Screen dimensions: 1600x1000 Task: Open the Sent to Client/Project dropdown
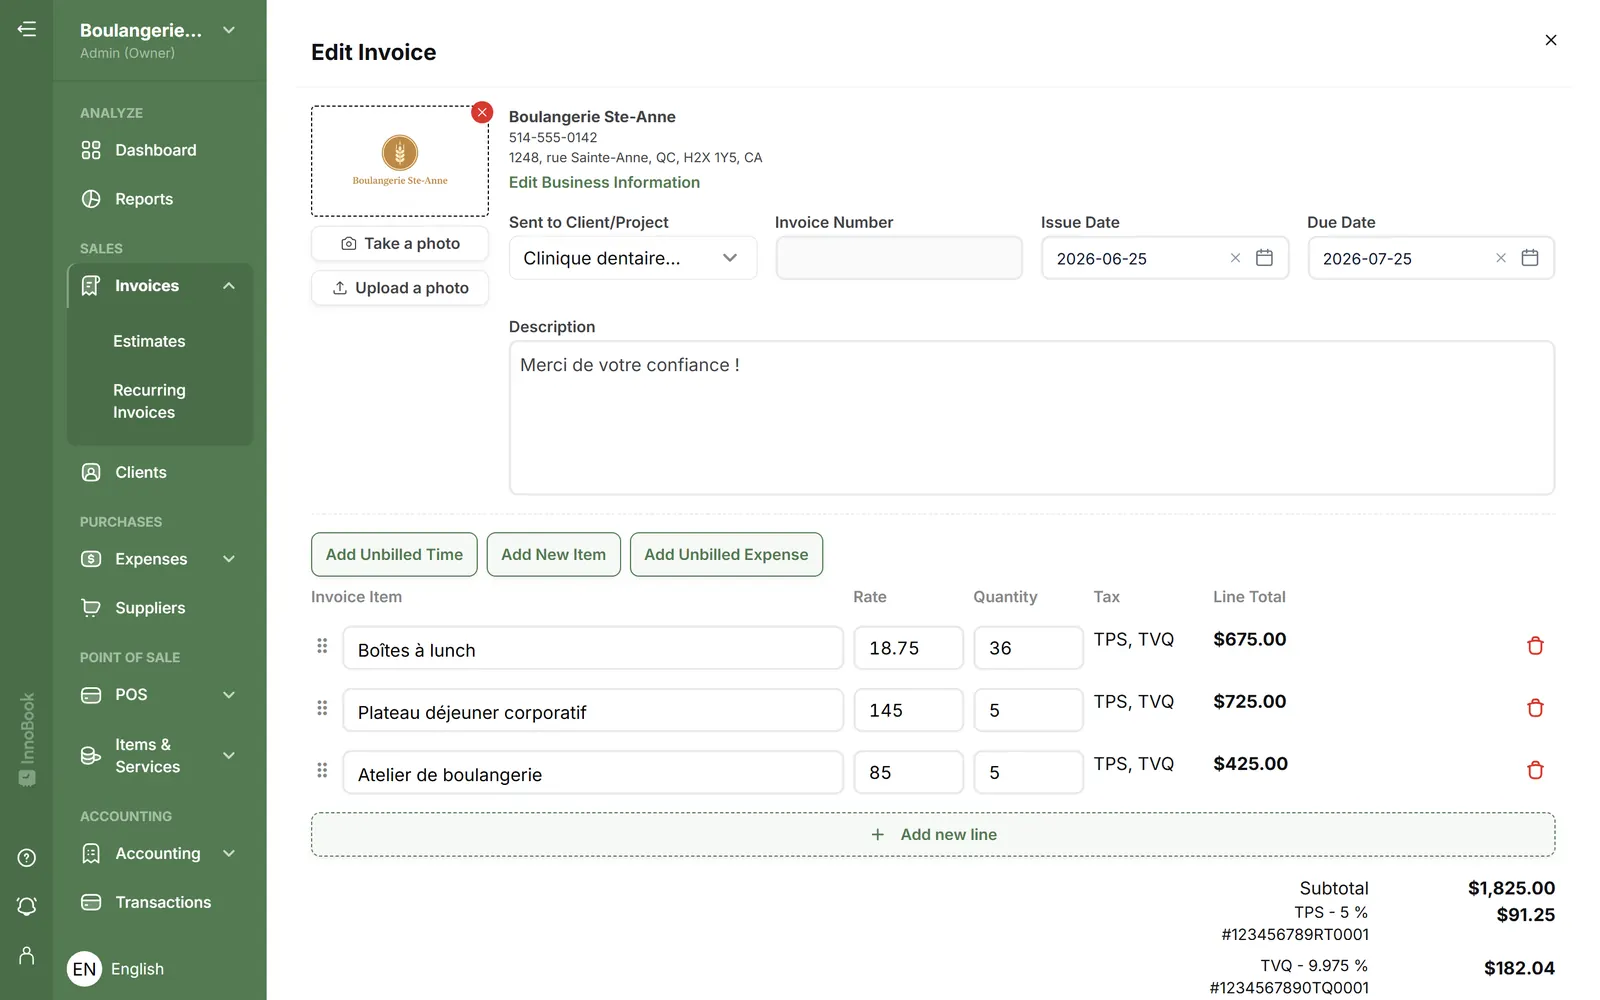(632, 258)
